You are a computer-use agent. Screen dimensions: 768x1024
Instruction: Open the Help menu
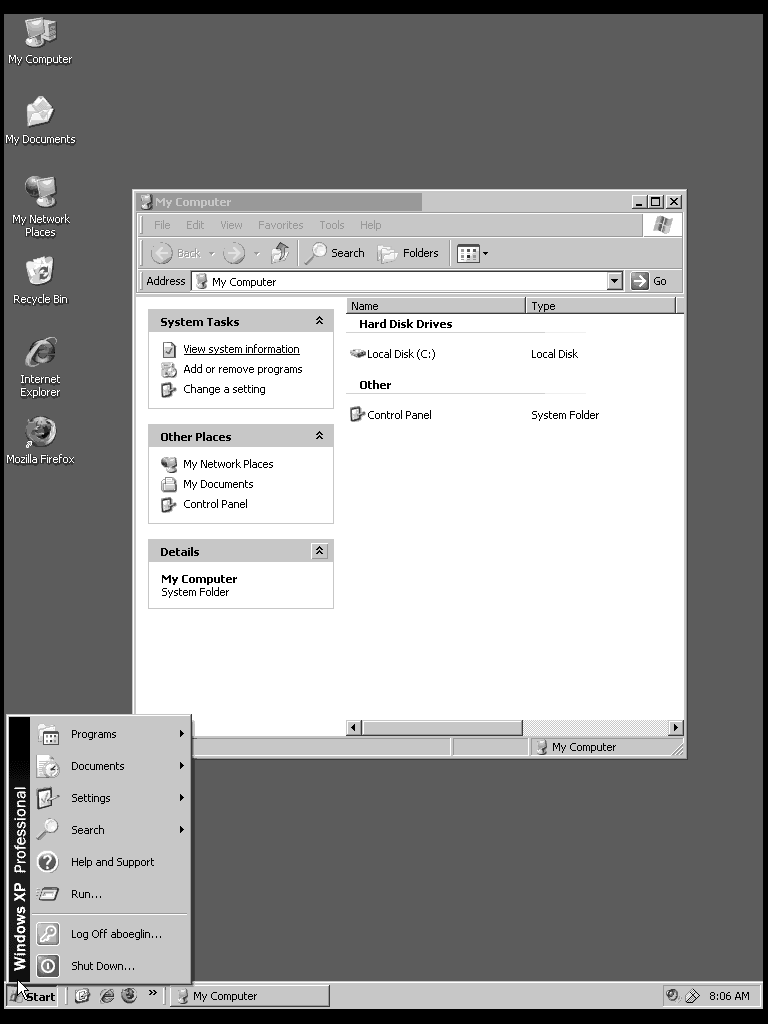point(370,225)
